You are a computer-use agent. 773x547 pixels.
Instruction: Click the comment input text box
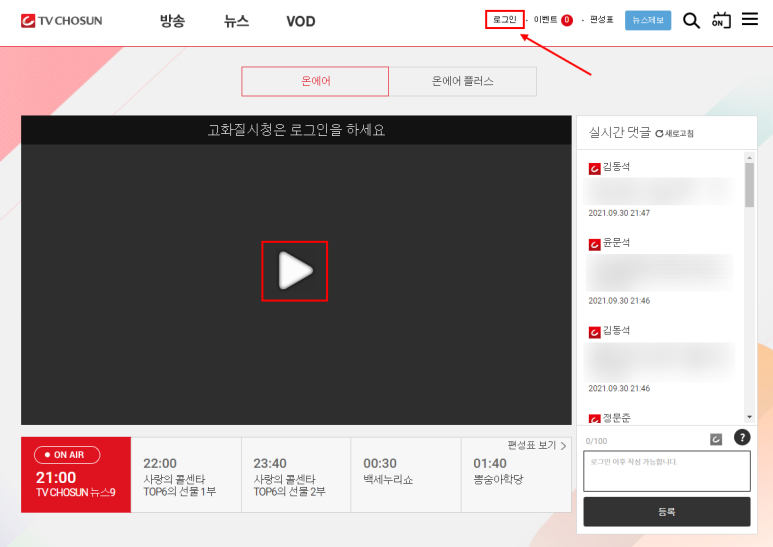pos(667,471)
